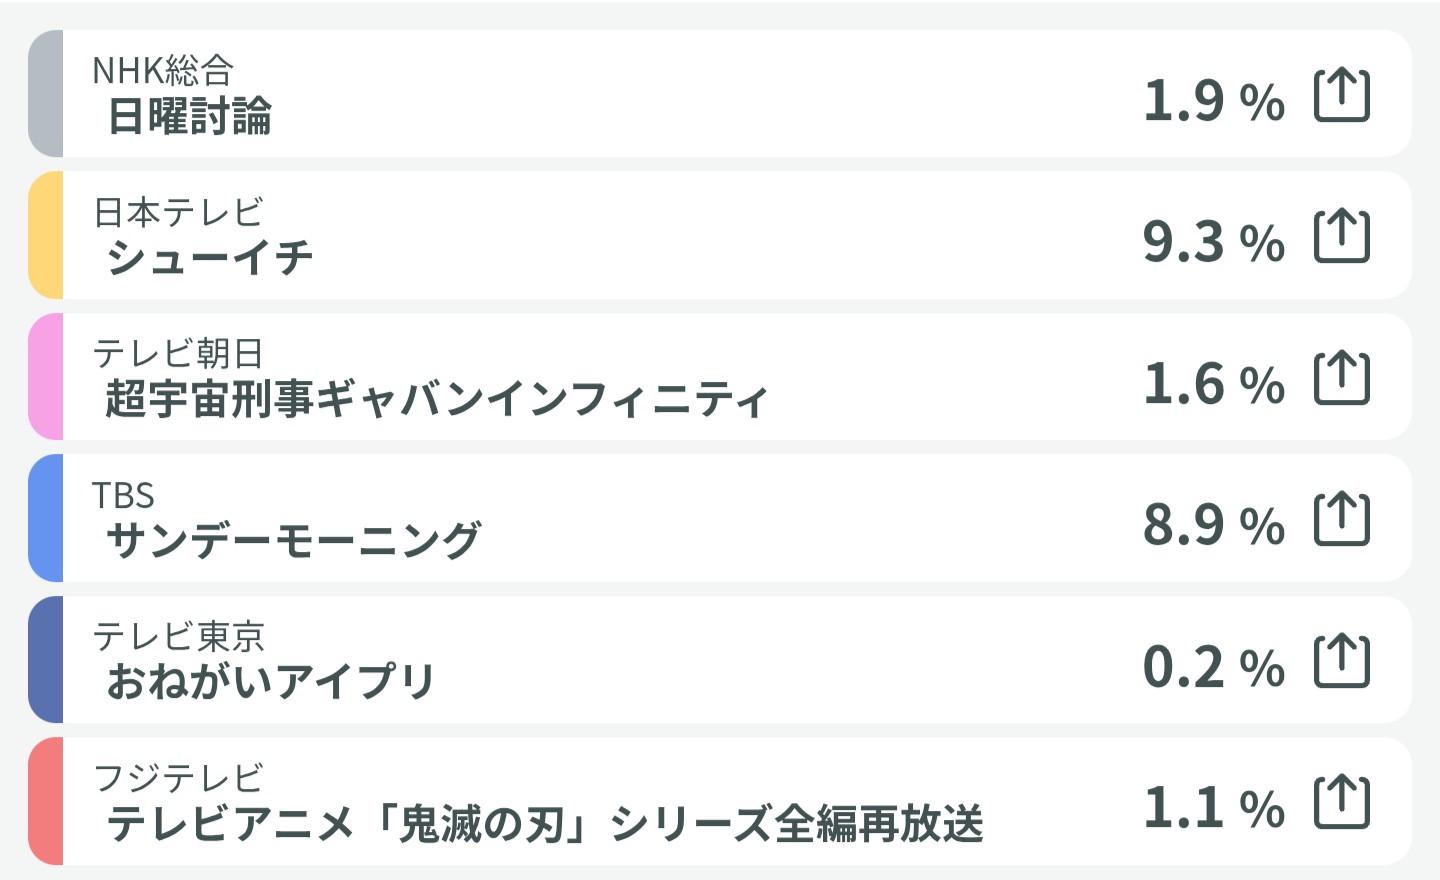Image resolution: width=1440 pixels, height=880 pixels.
Task: Open the シューイチ program title
Action: point(210,258)
